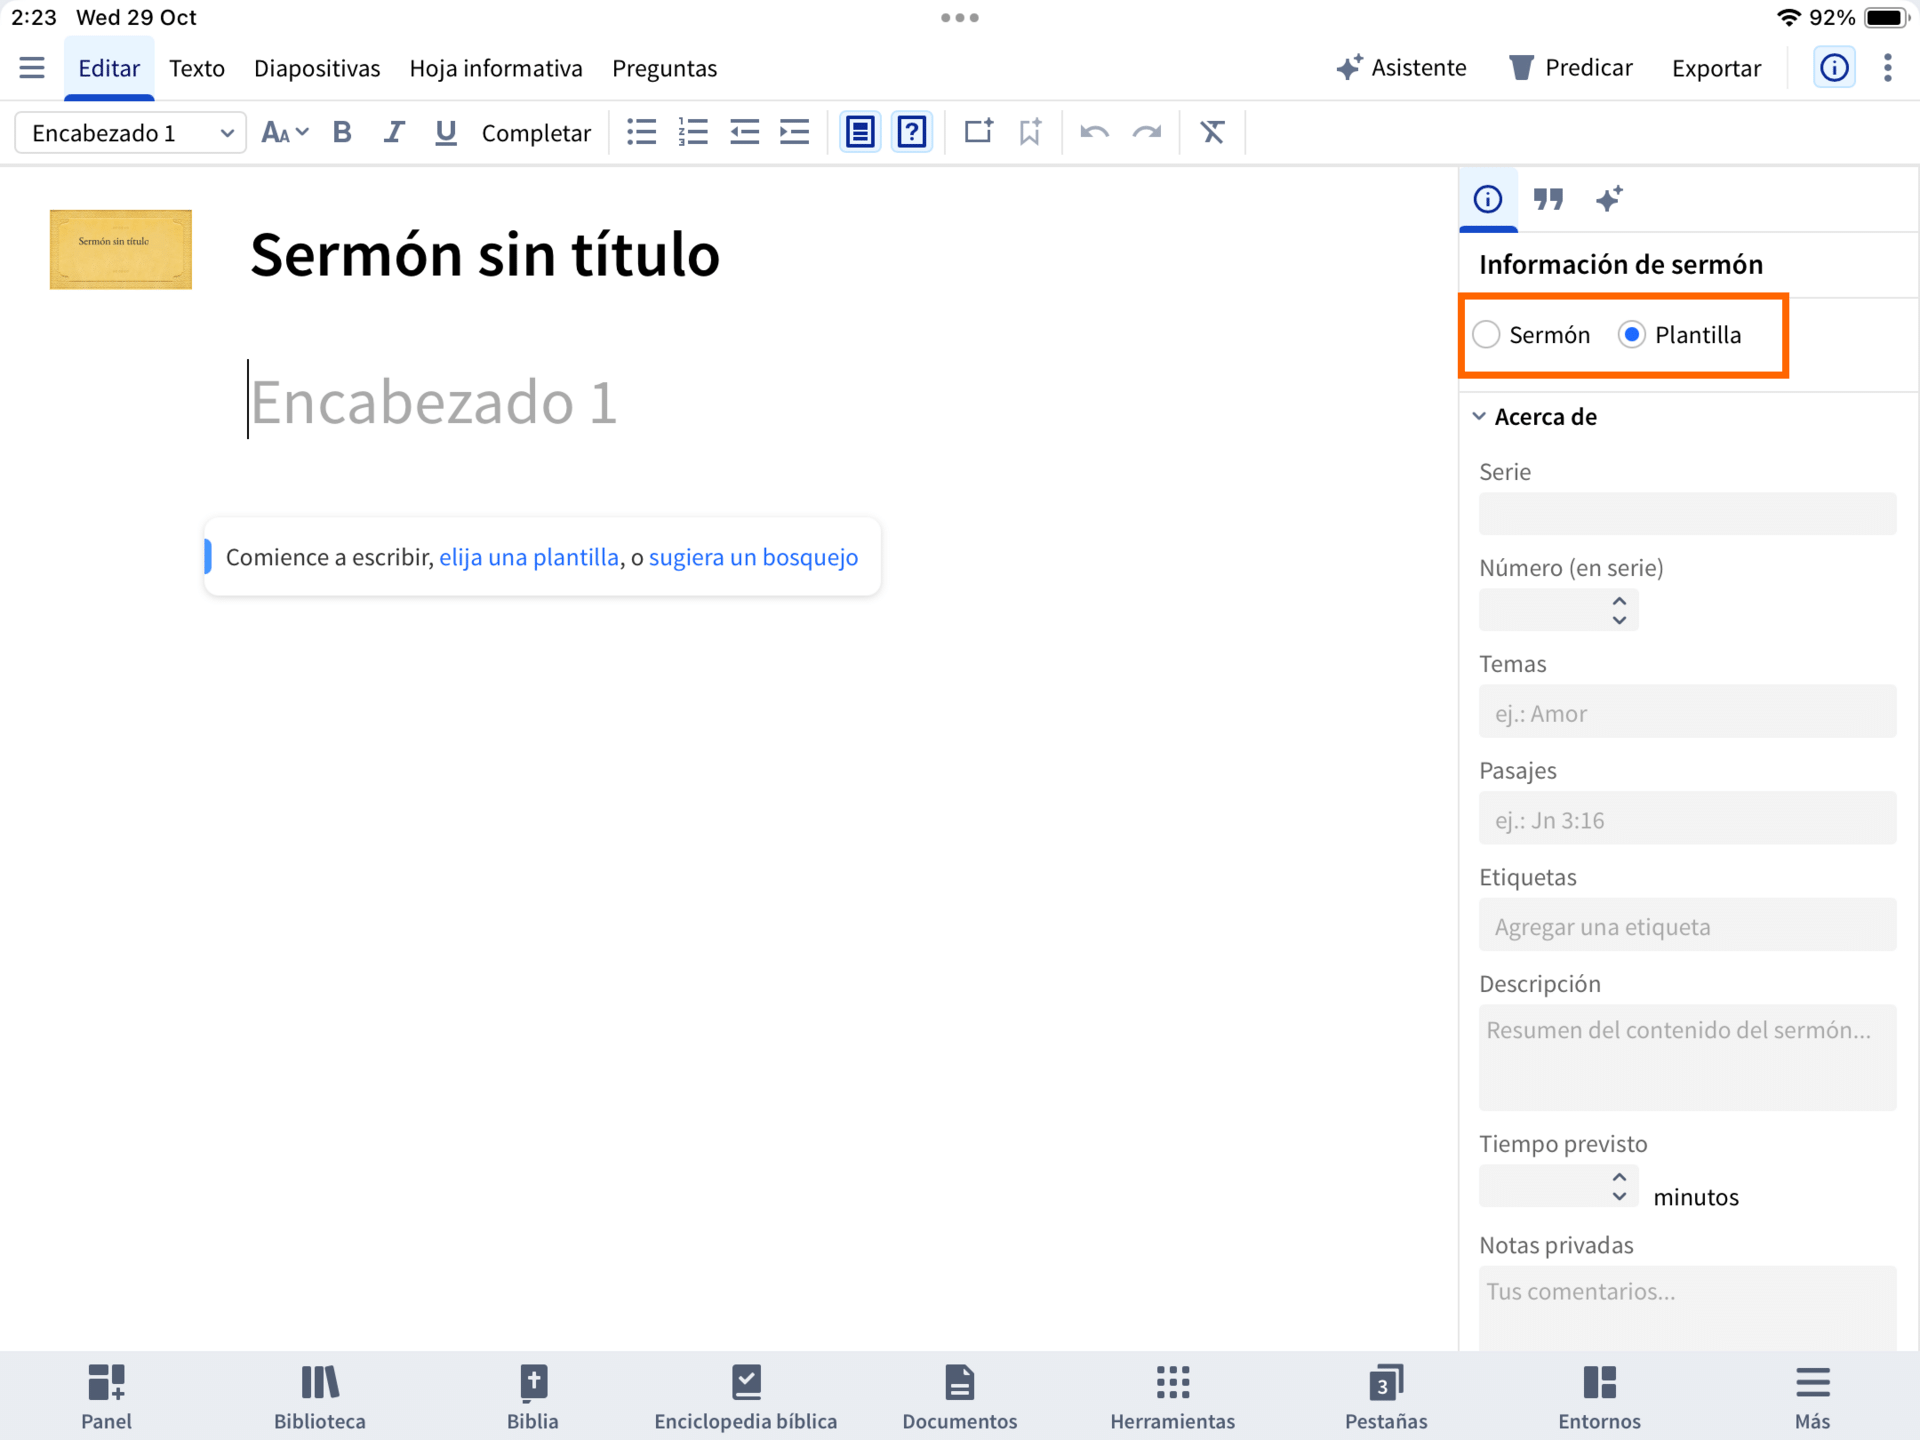Click the Notas privadas text area
This screenshot has width=1920, height=1440.
click(x=1687, y=1308)
